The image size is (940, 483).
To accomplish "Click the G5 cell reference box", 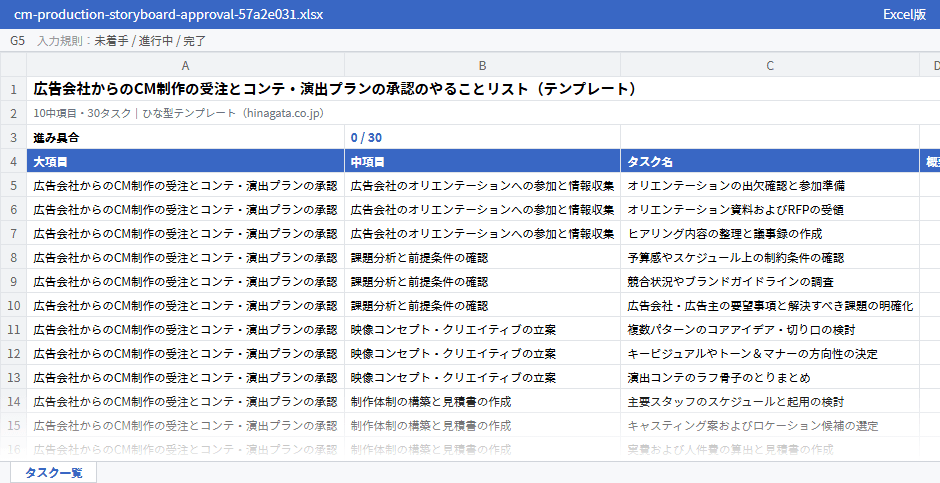I will 17,41.
